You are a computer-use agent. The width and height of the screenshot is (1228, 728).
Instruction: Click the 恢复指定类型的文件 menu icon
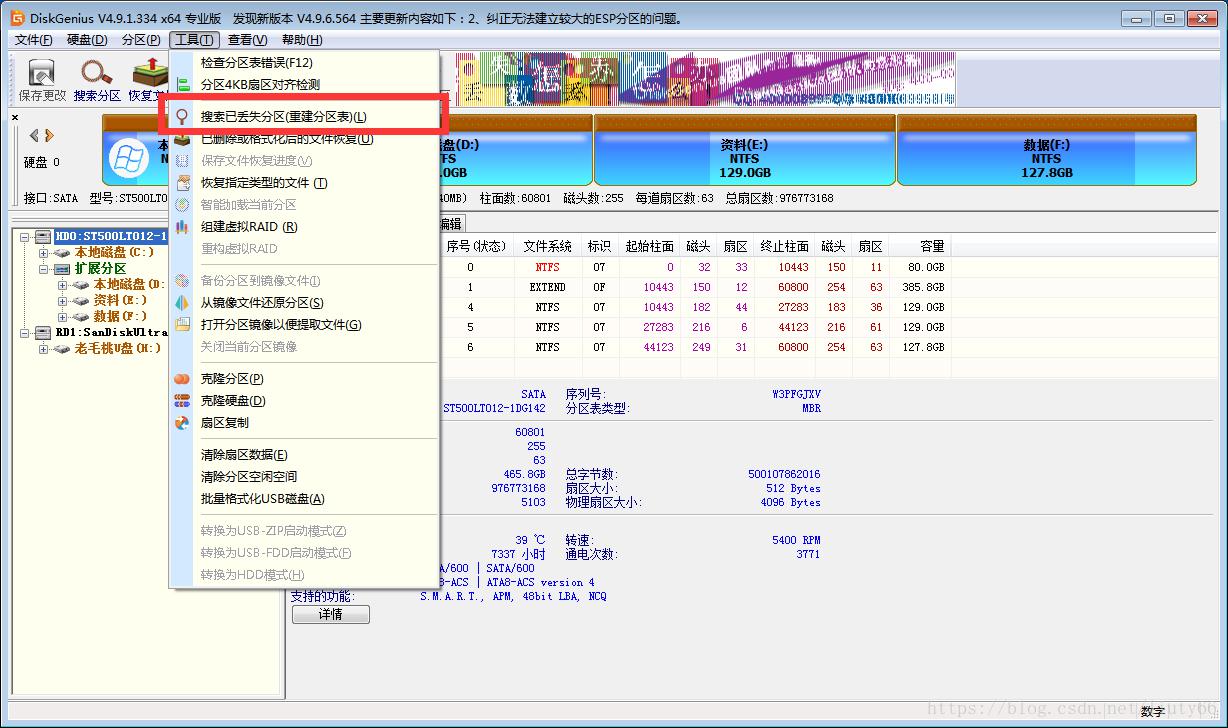coord(182,183)
